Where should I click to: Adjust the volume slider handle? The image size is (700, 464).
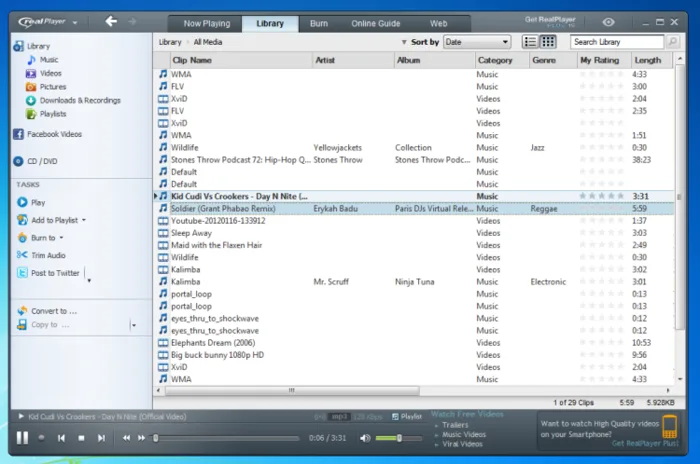point(399,438)
